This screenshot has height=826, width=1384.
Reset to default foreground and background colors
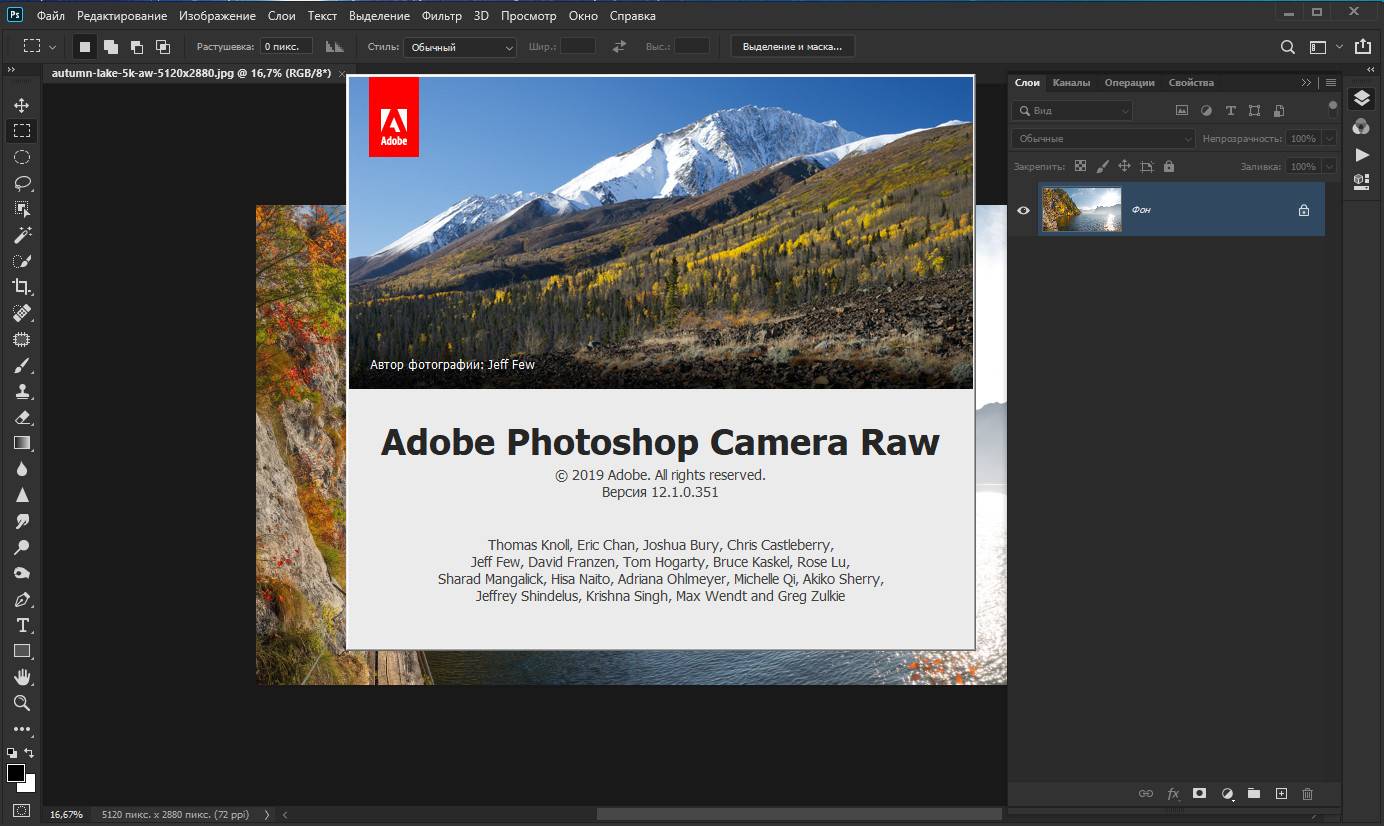12,752
